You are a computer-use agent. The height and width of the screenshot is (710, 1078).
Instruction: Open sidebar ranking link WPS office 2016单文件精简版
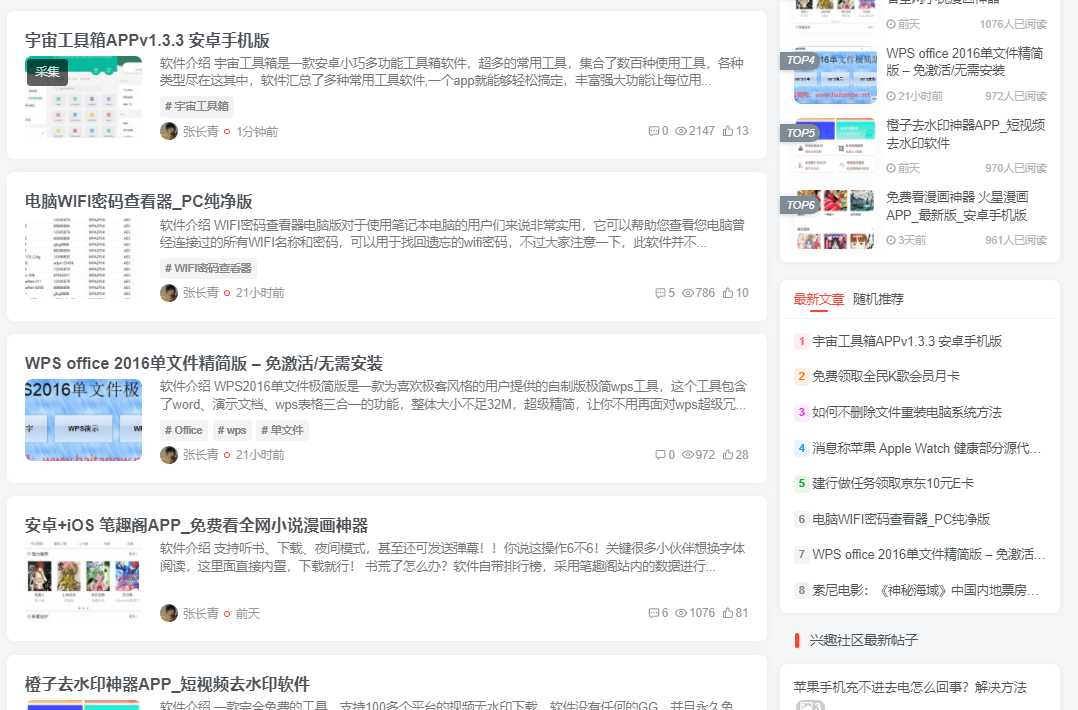[x=965, y=62]
